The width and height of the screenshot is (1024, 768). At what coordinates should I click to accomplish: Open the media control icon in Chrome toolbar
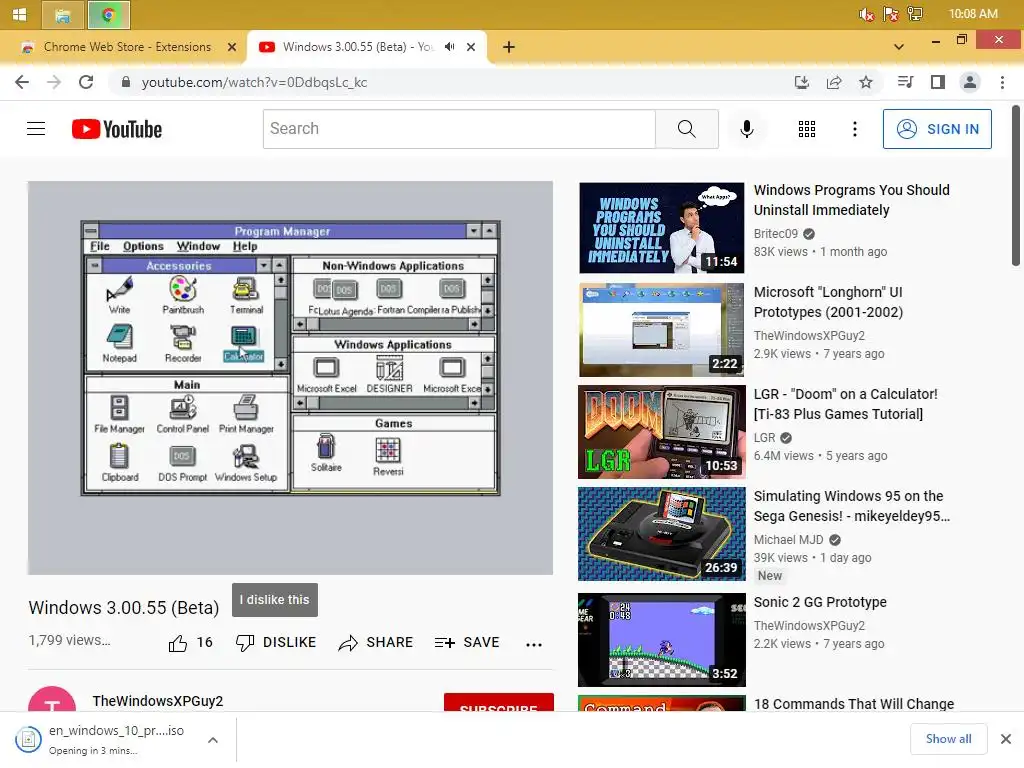click(x=905, y=82)
